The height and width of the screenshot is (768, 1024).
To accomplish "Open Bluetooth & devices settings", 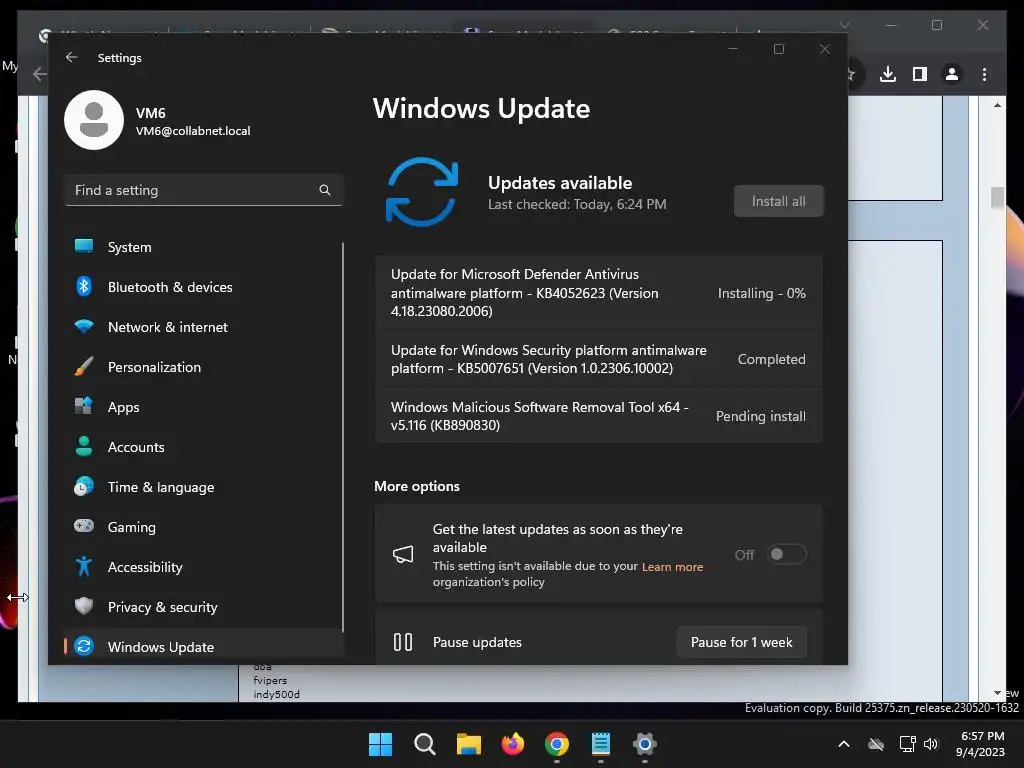I will (x=203, y=287).
